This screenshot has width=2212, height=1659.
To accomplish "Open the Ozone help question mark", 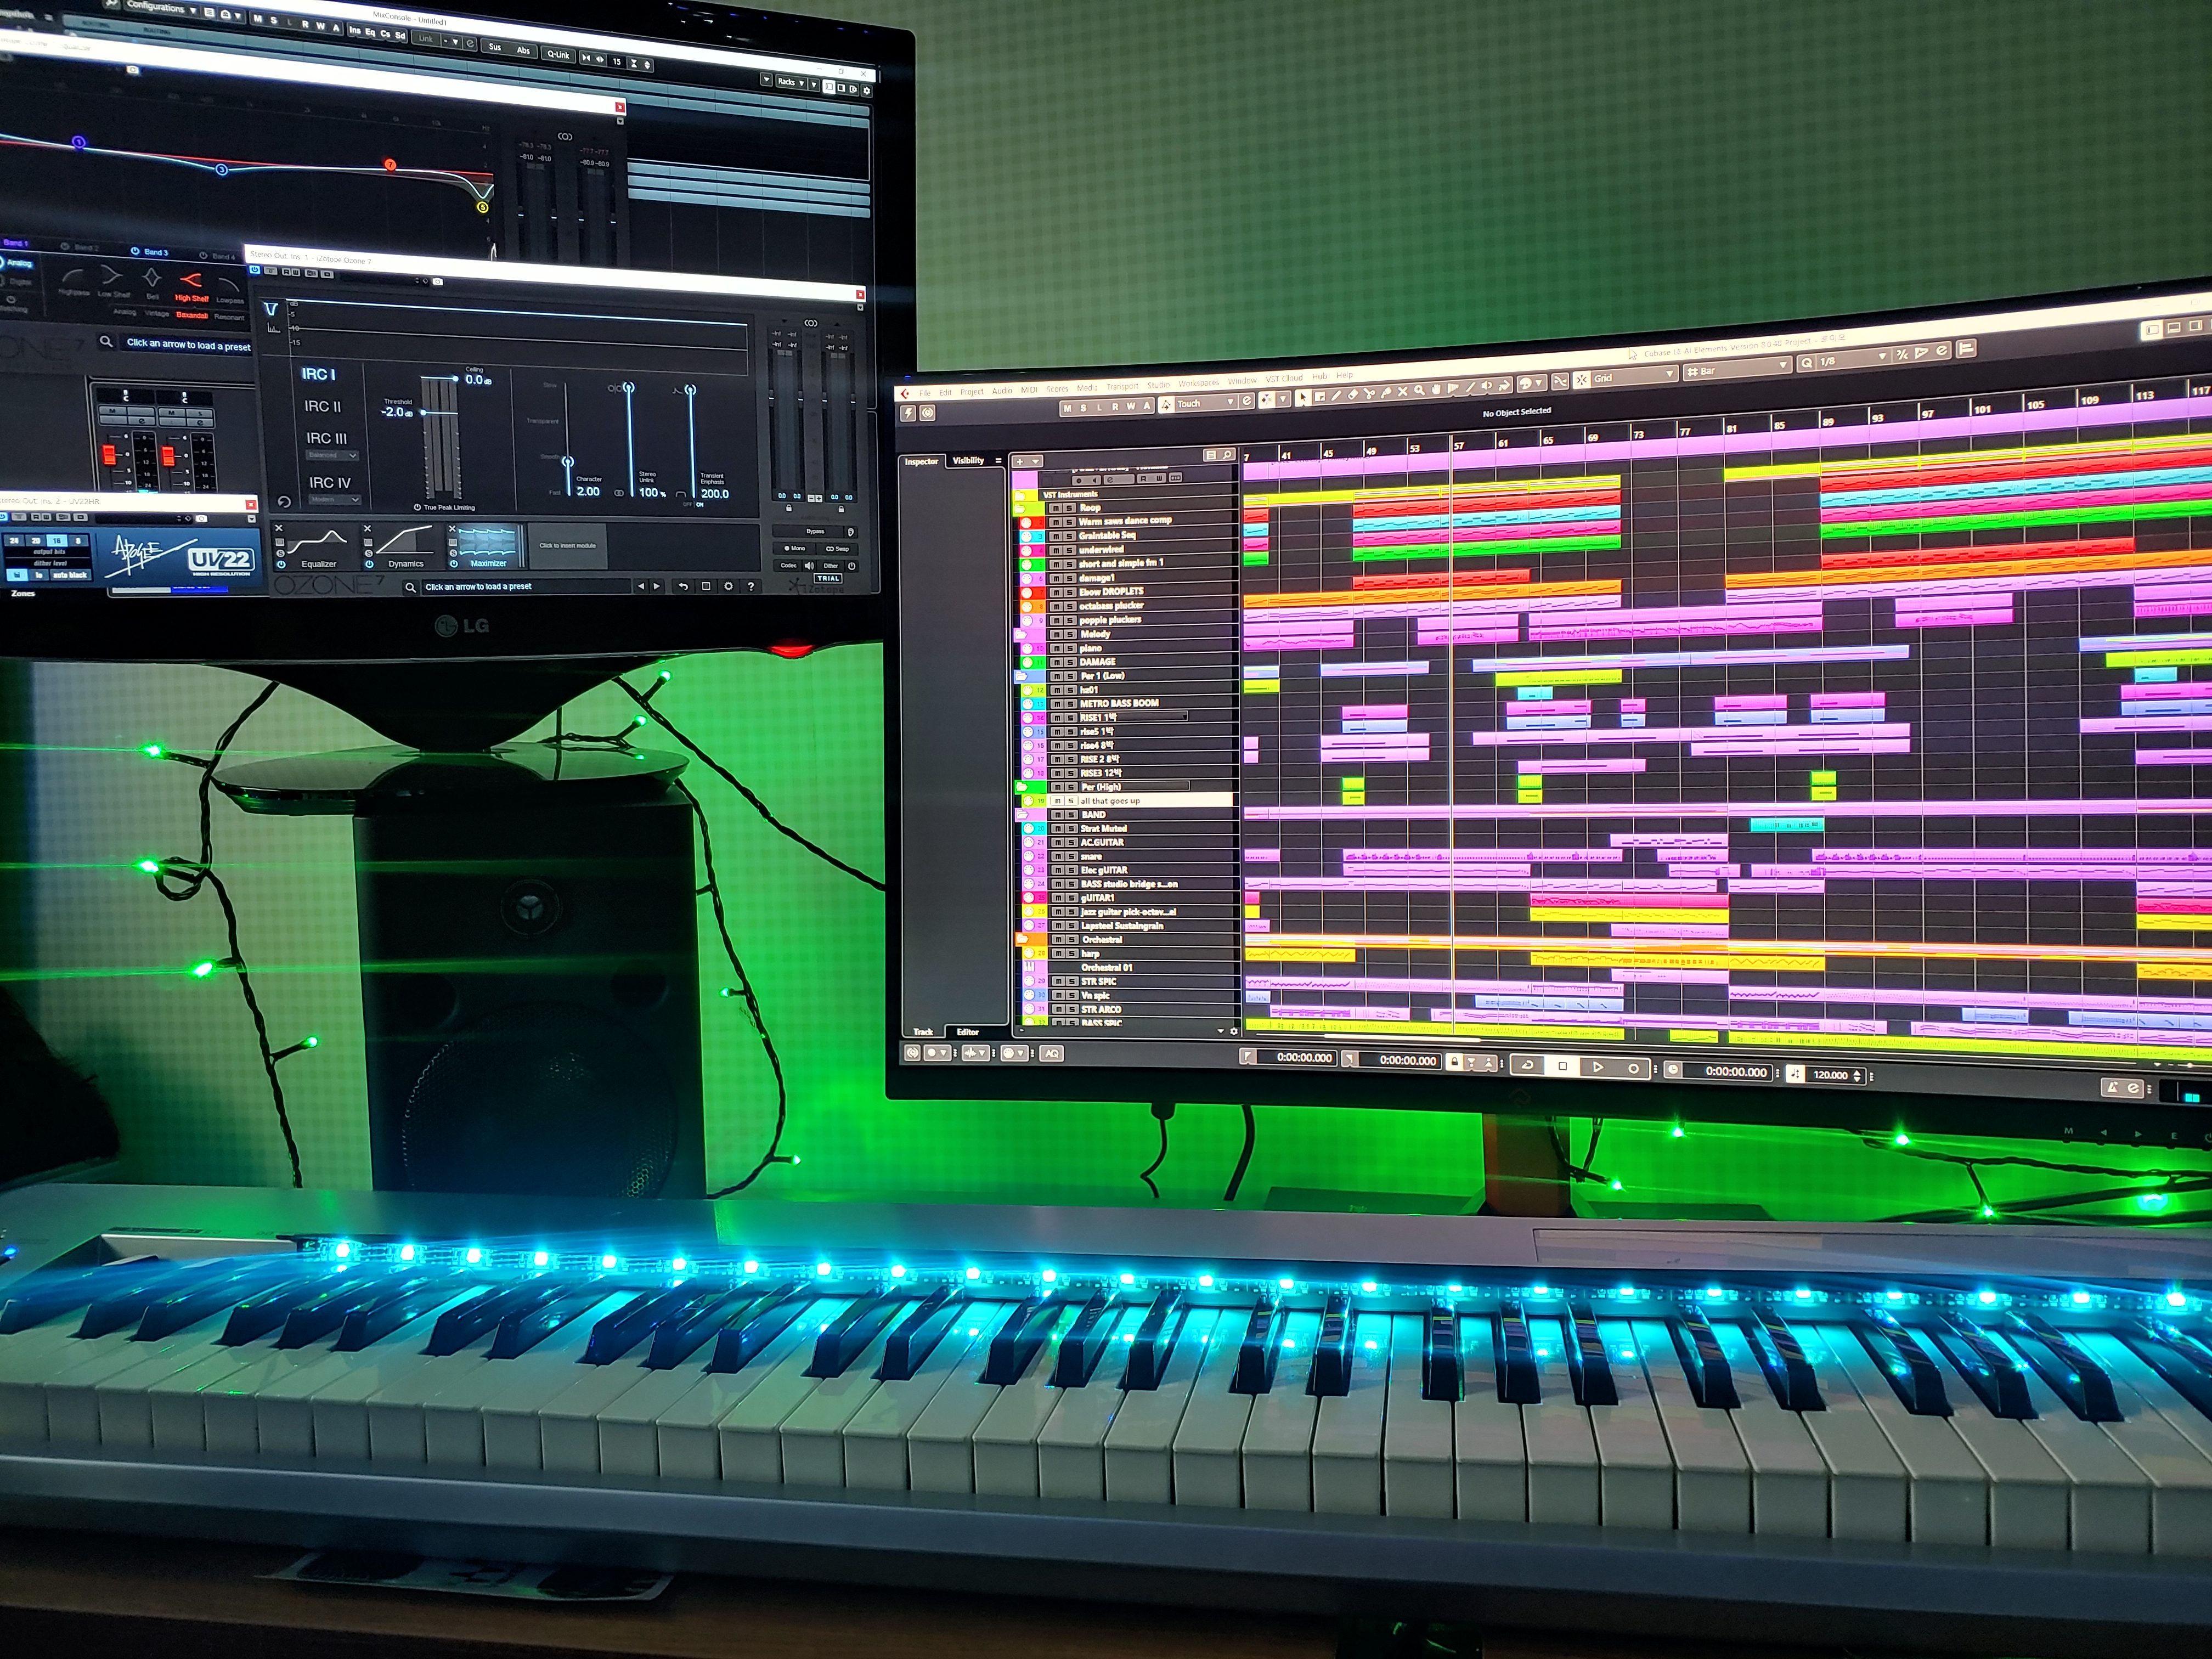I will point(751,586).
